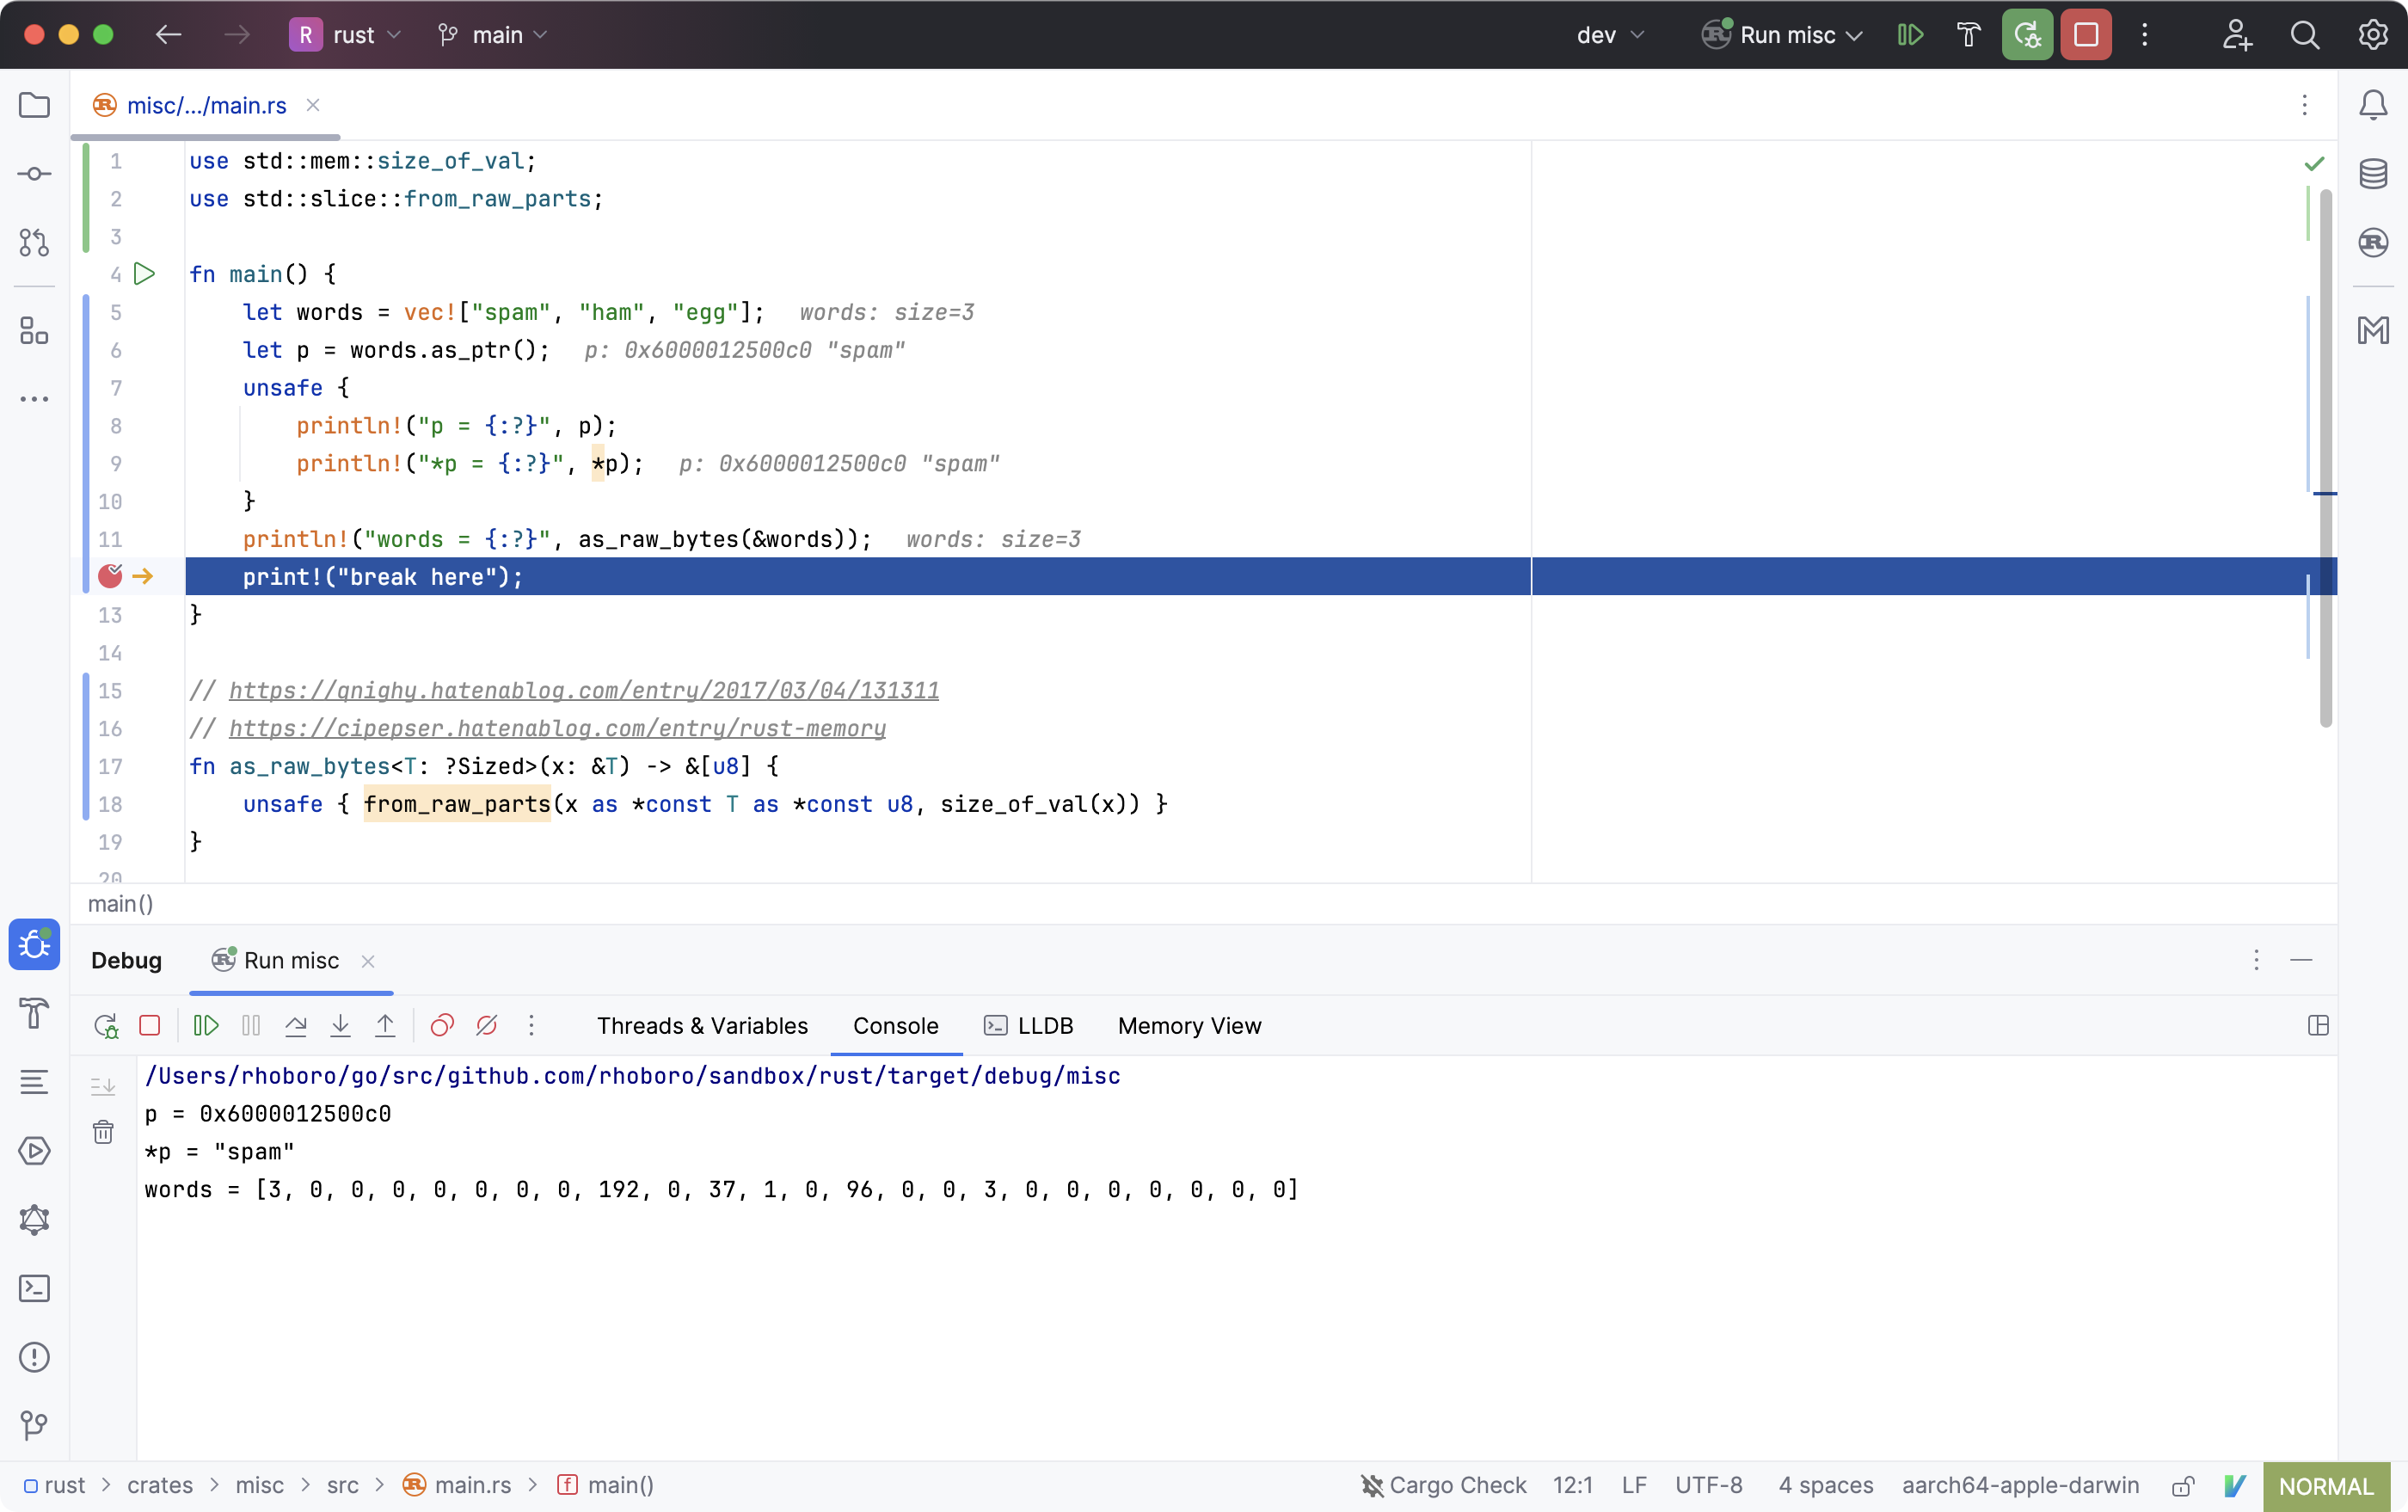Resume program from debug panel
This screenshot has height=1512, width=2408.
pyautogui.click(x=206, y=1025)
